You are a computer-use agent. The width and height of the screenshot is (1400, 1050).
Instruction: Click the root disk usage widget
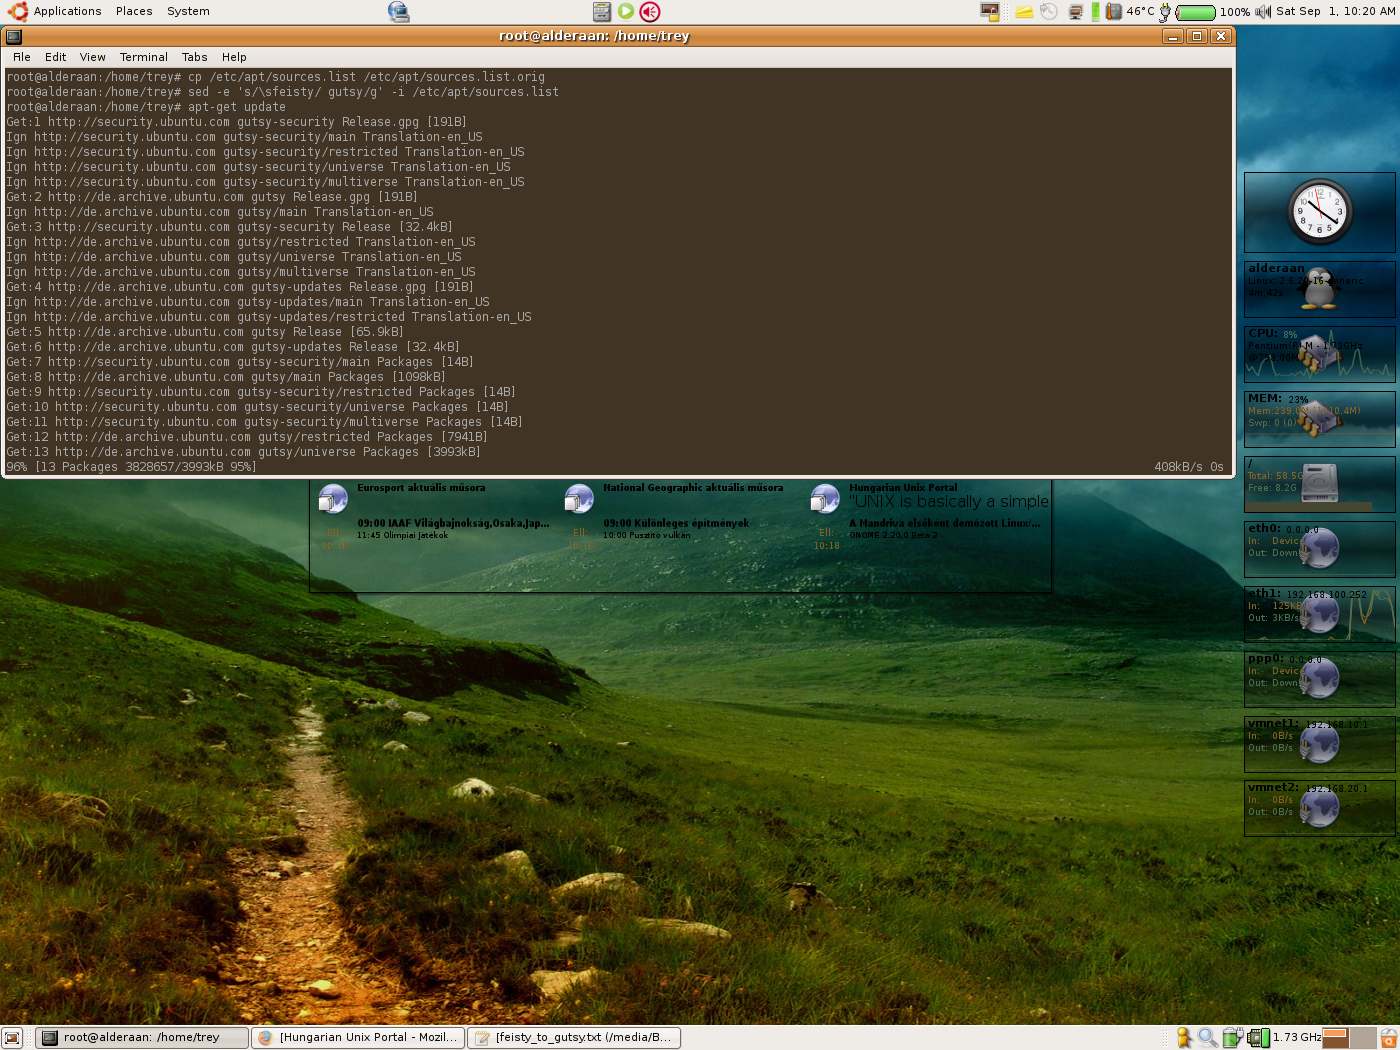1319,484
